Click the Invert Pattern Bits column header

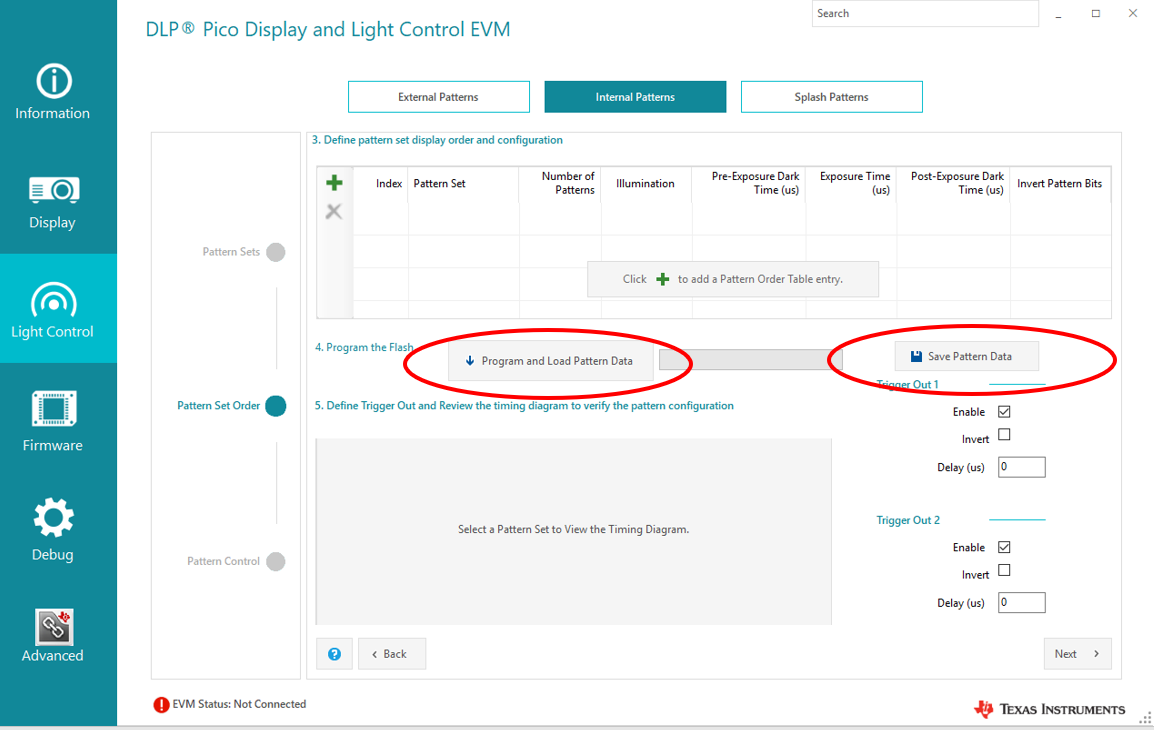[x=1060, y=183]
